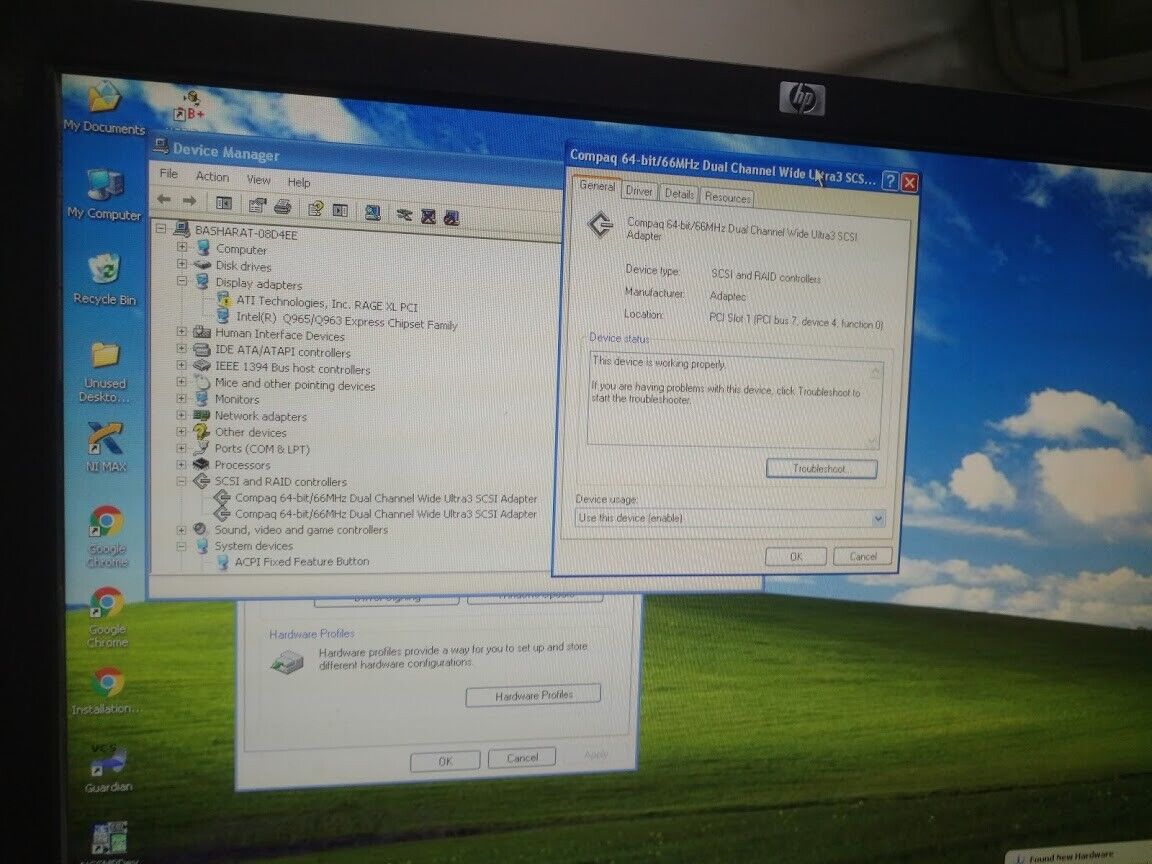Select Ports (COM & LPT) tree item
The height and width of the screenshot is (864, 1152).
click(x=262, y=448)
